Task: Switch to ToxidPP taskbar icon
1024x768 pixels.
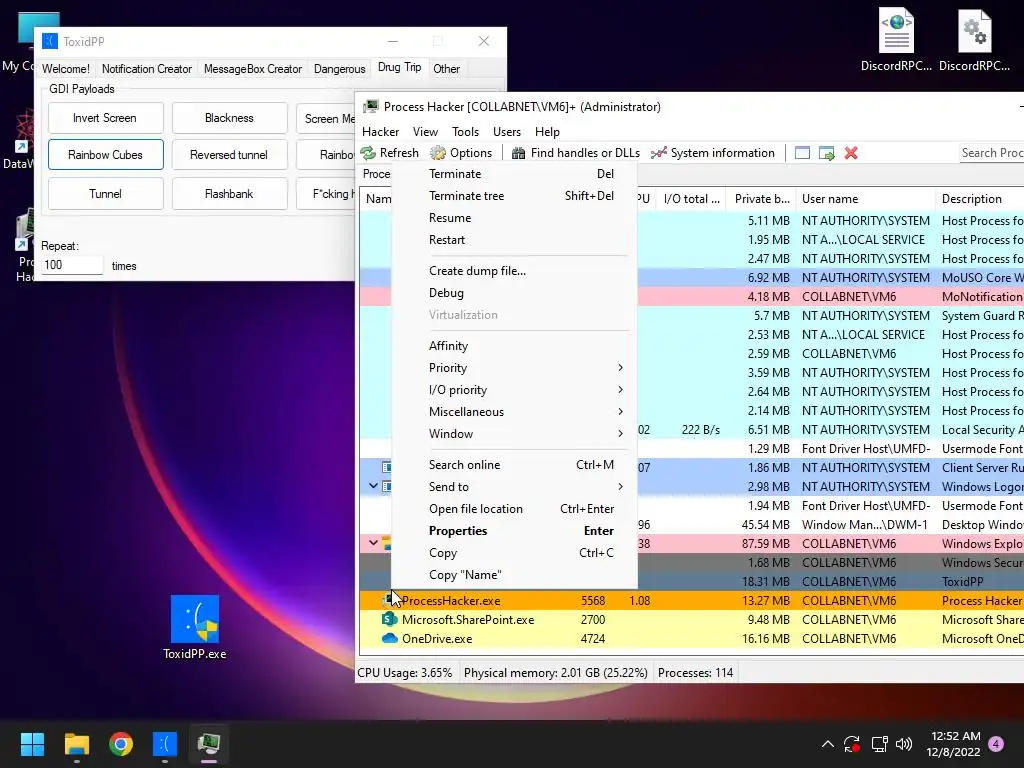Action: [165, 744]
